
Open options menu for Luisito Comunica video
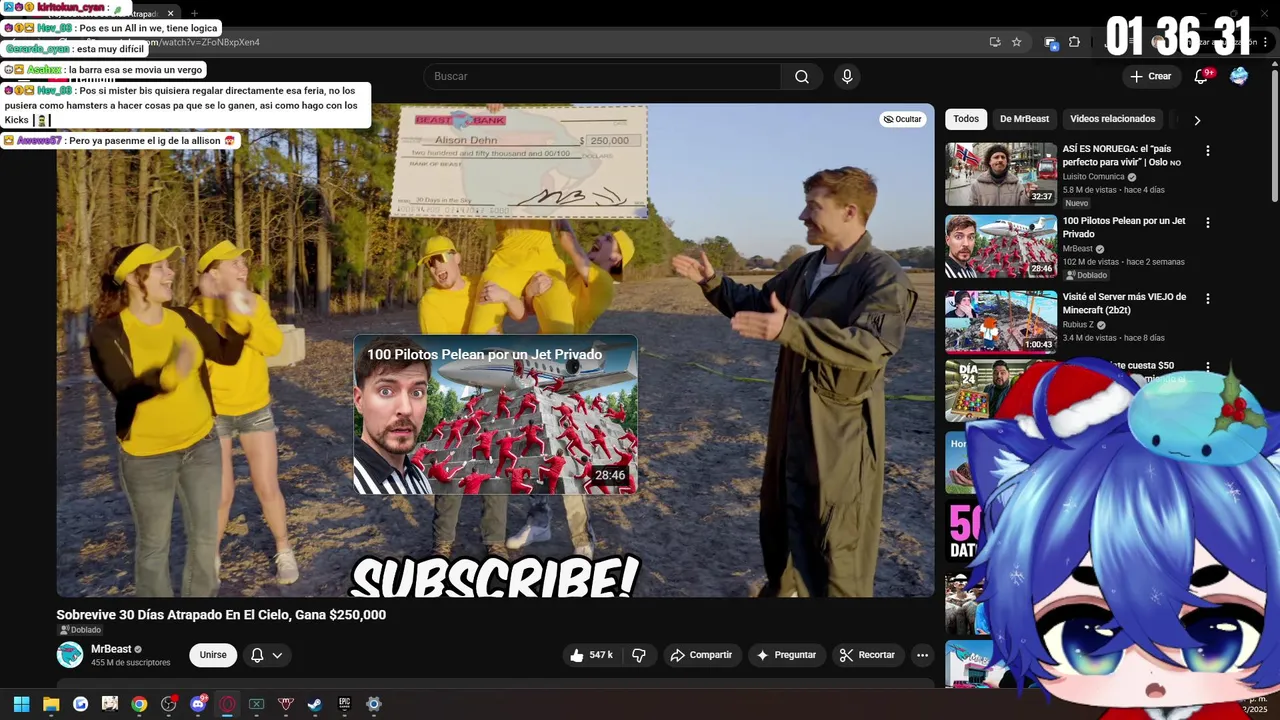(x=1208, y=151)
